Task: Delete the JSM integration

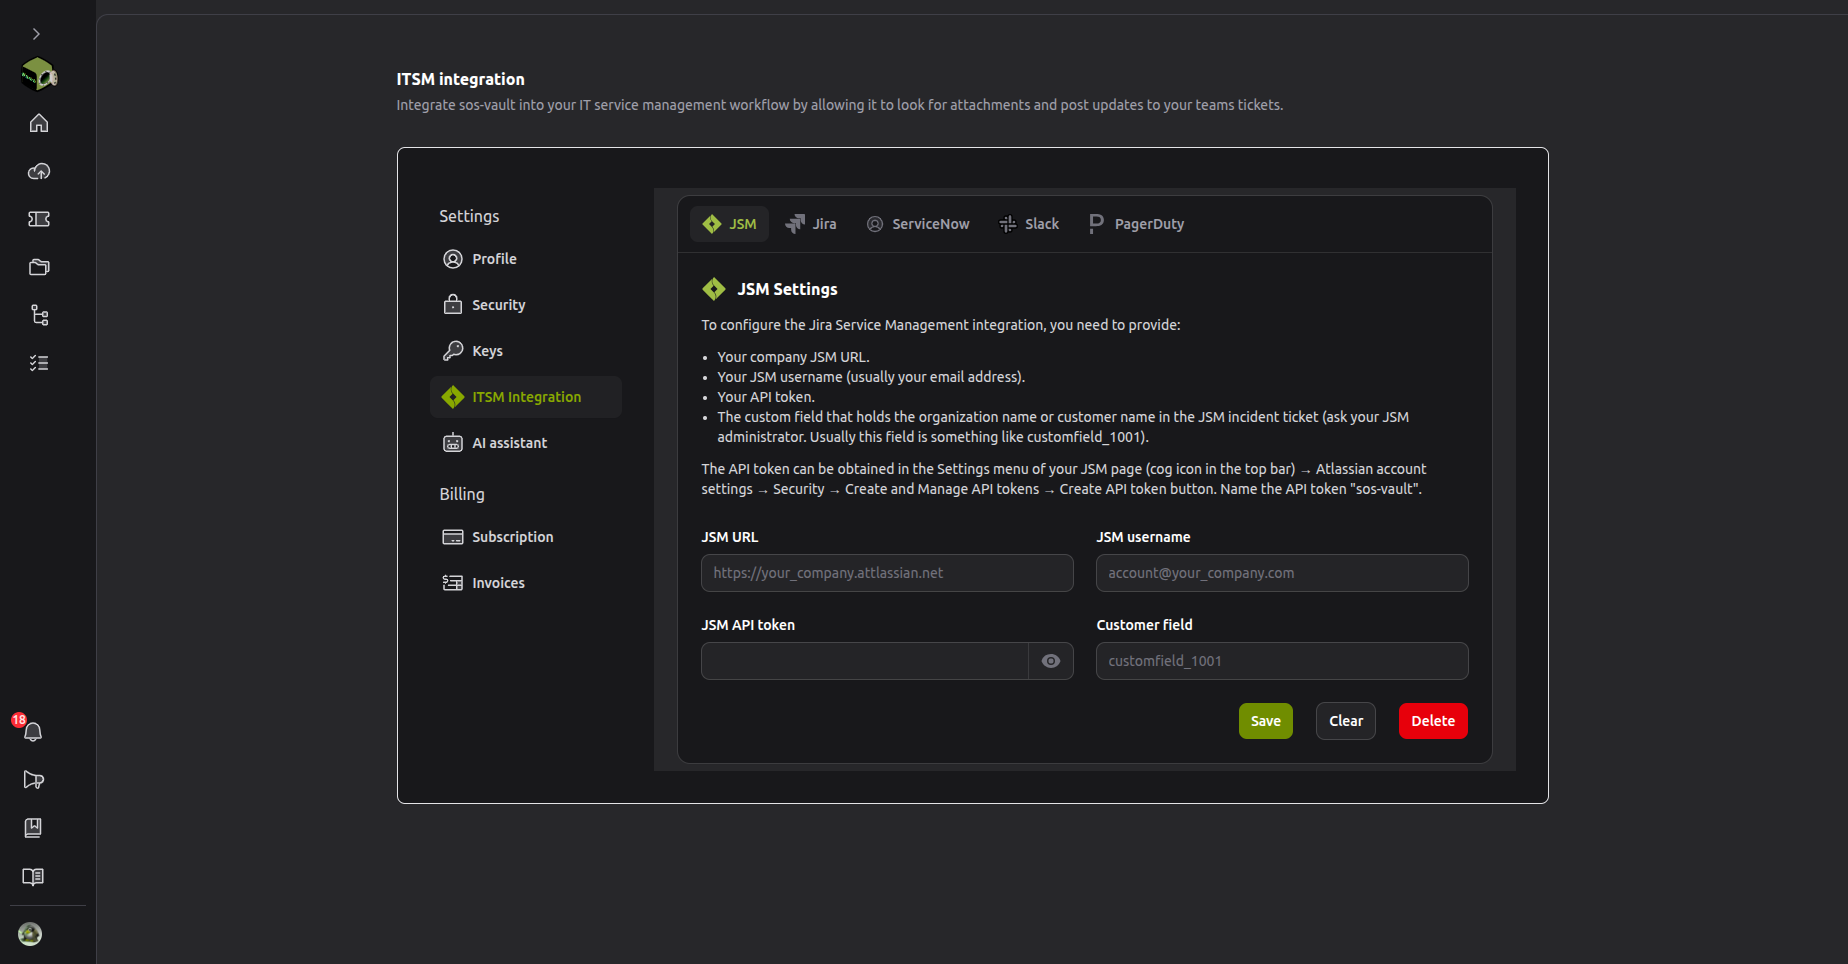Action: tap(1433, 721)
